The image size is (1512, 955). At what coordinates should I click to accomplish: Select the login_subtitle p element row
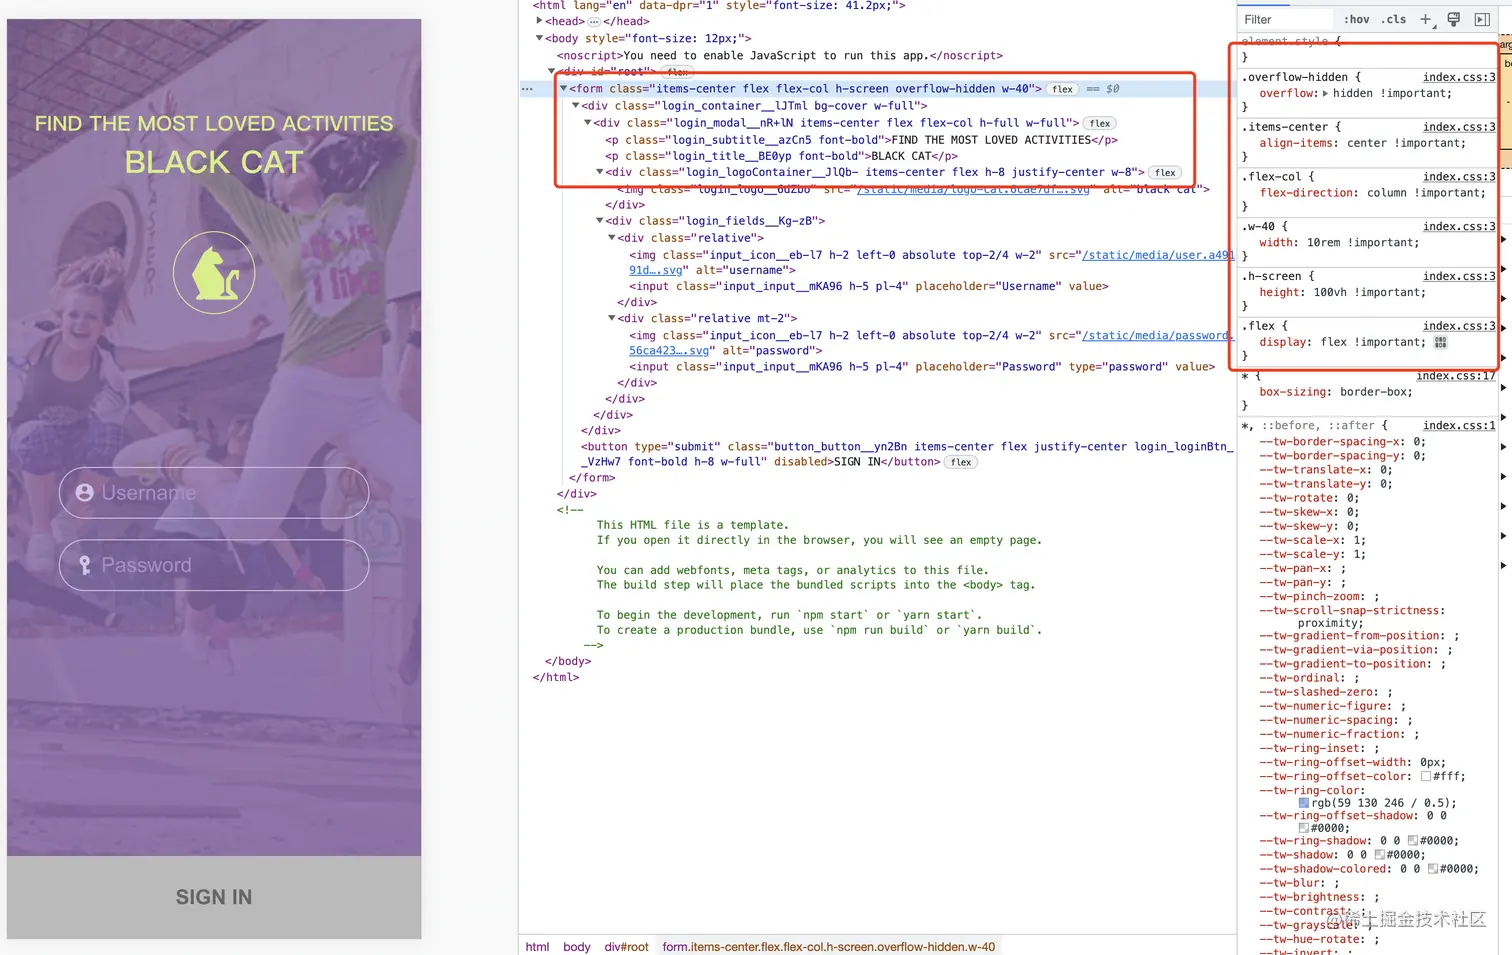tap(861, 140)
